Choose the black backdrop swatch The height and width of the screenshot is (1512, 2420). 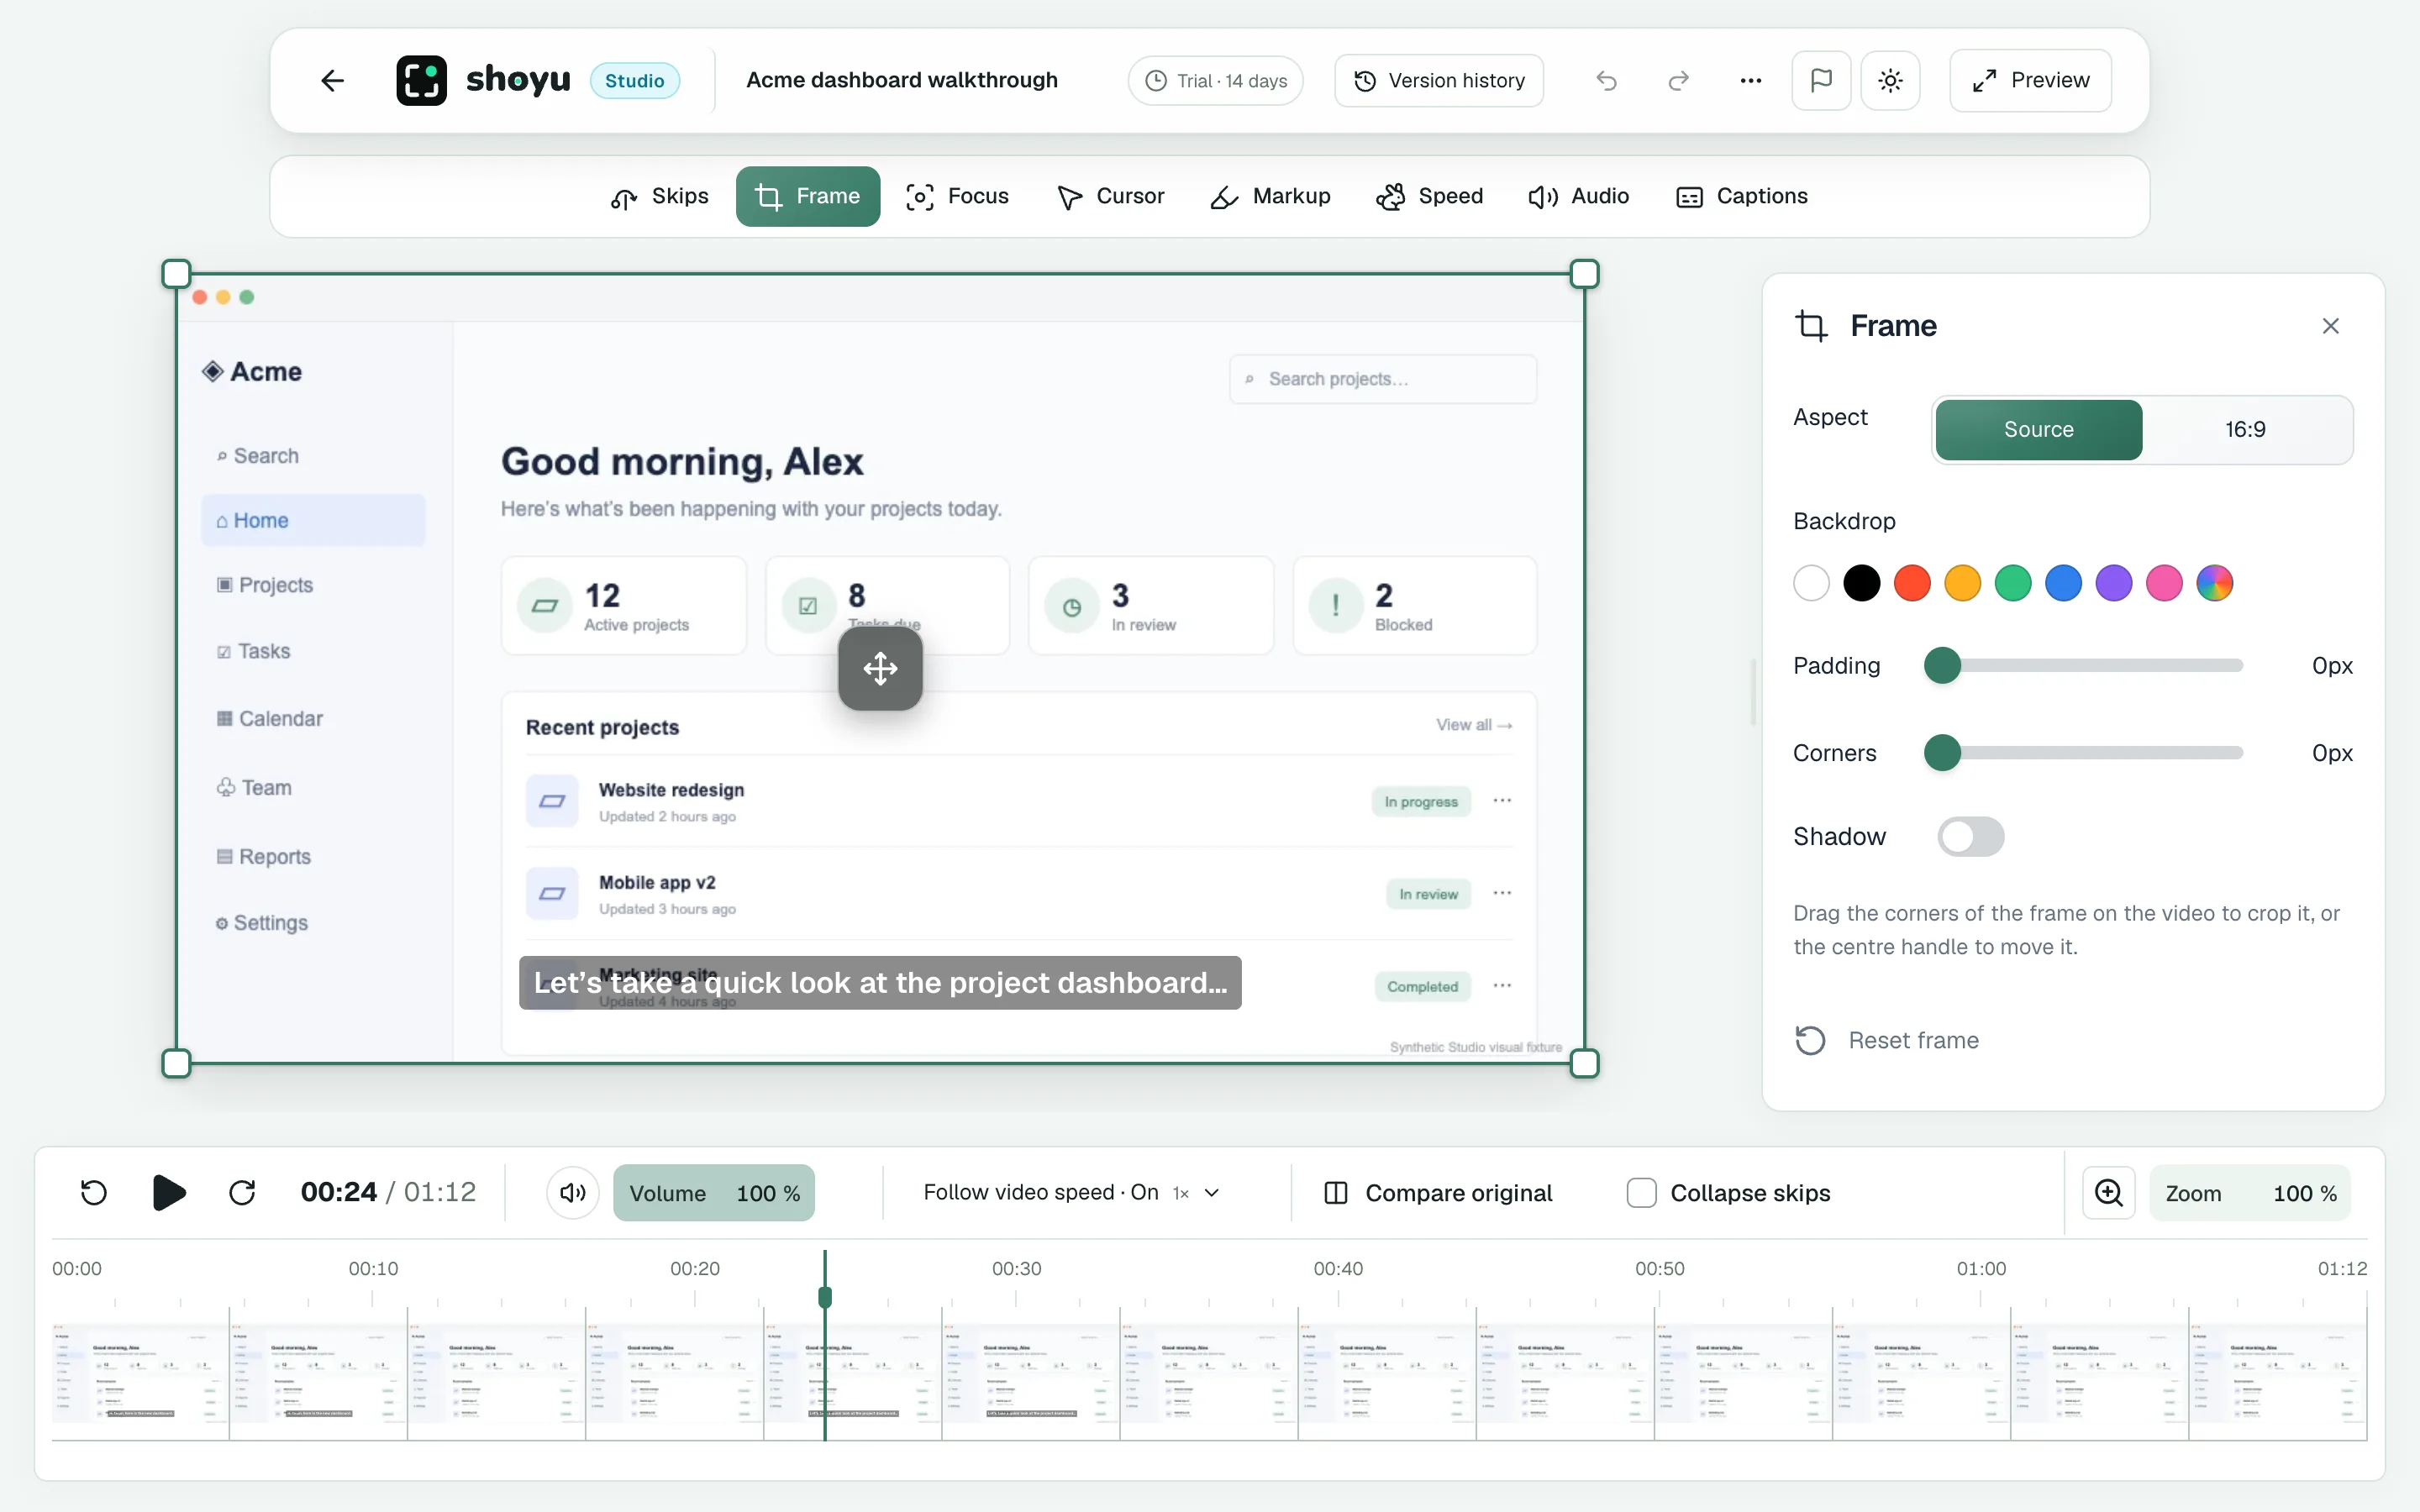1861,583
